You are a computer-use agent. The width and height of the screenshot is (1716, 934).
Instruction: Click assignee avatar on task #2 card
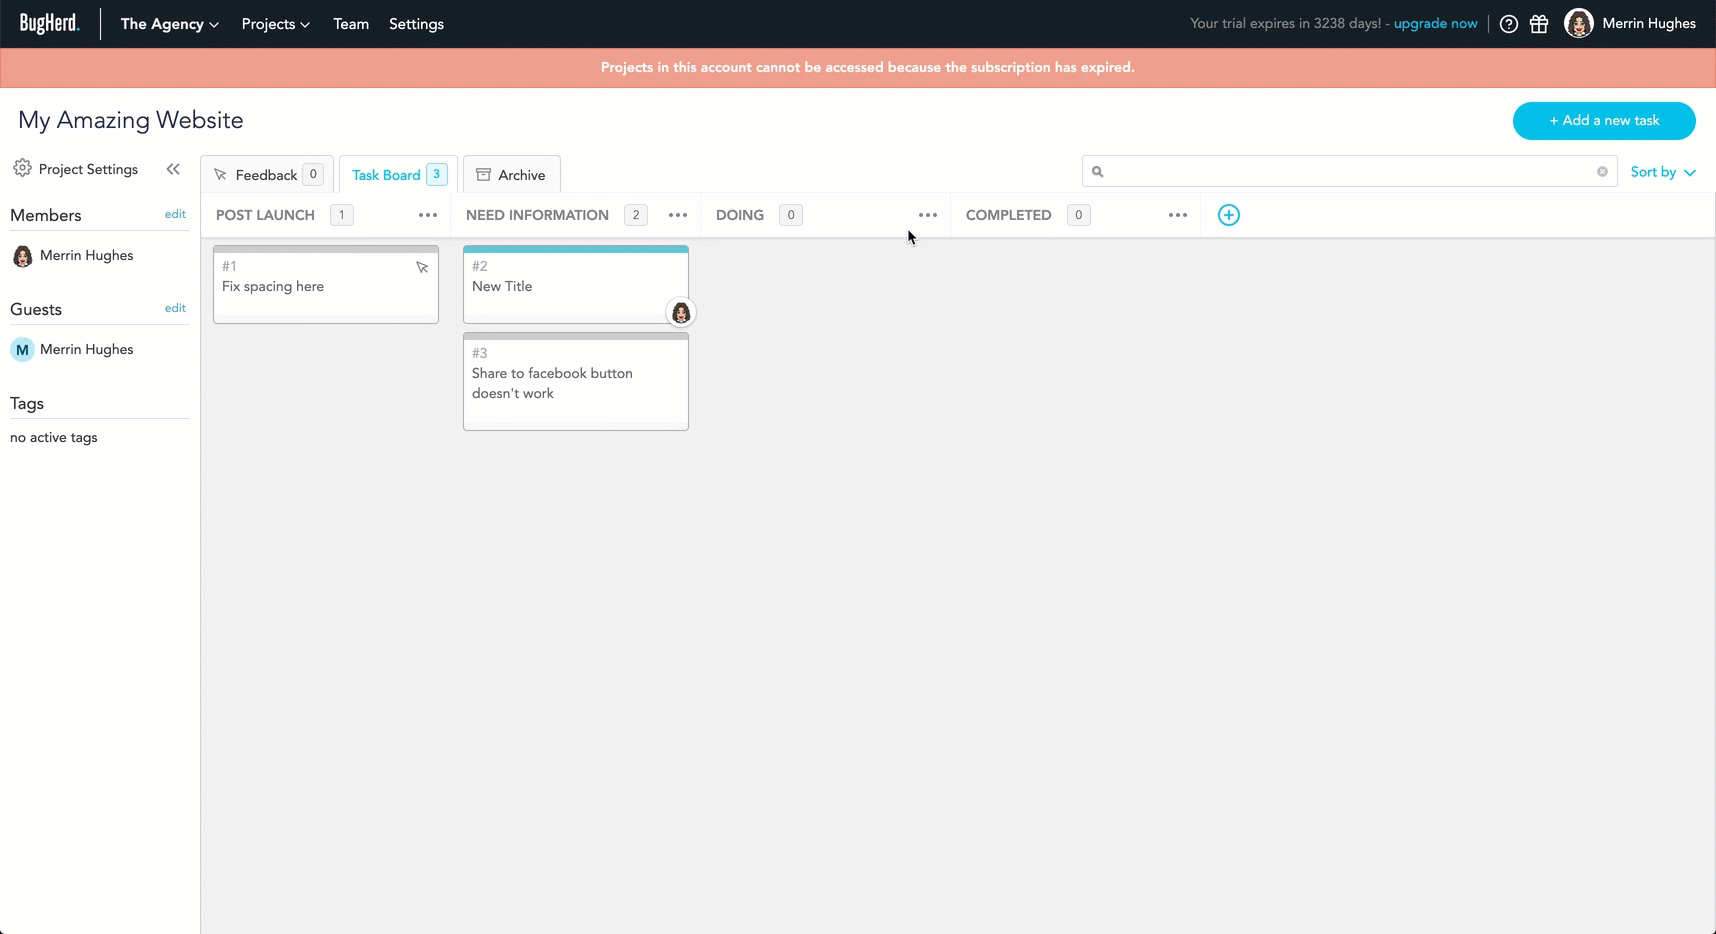click(x=681, y=313)
